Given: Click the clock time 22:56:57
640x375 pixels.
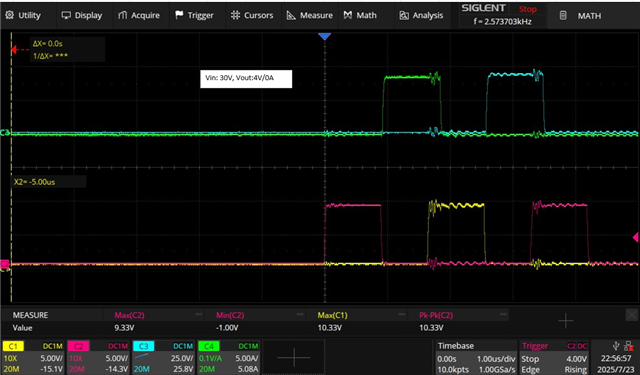Looking at the screenshot, I should coord(616,358).
